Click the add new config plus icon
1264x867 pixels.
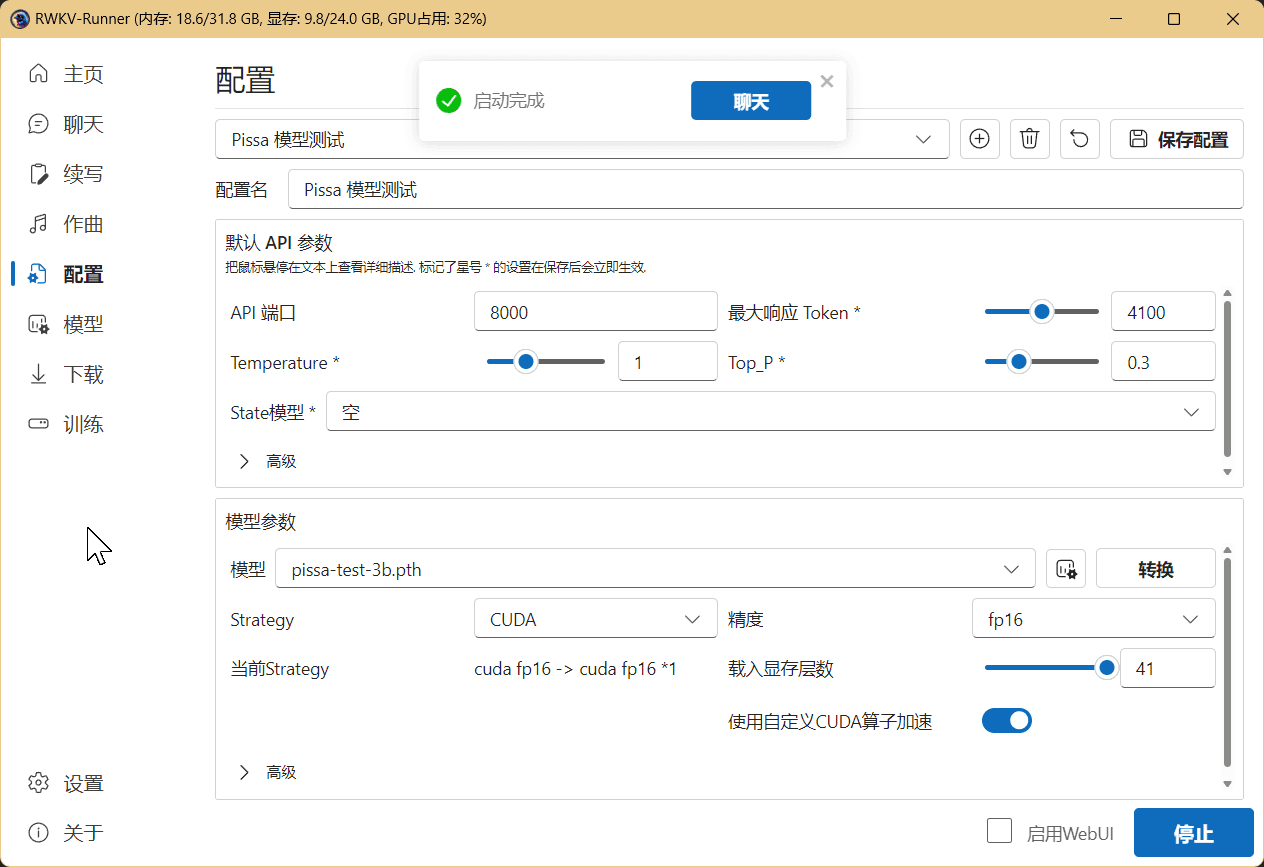point(980,139)
